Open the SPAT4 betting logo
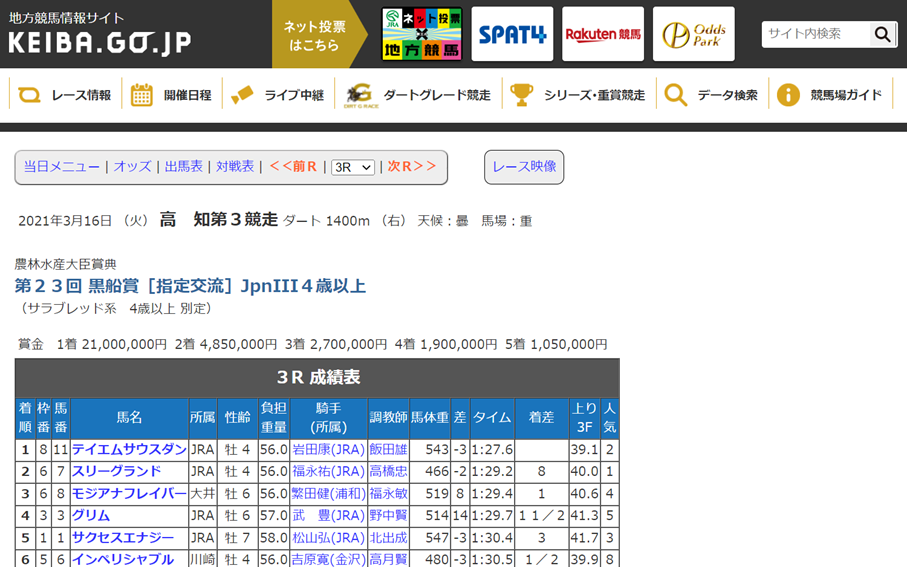 click(512, 34)
